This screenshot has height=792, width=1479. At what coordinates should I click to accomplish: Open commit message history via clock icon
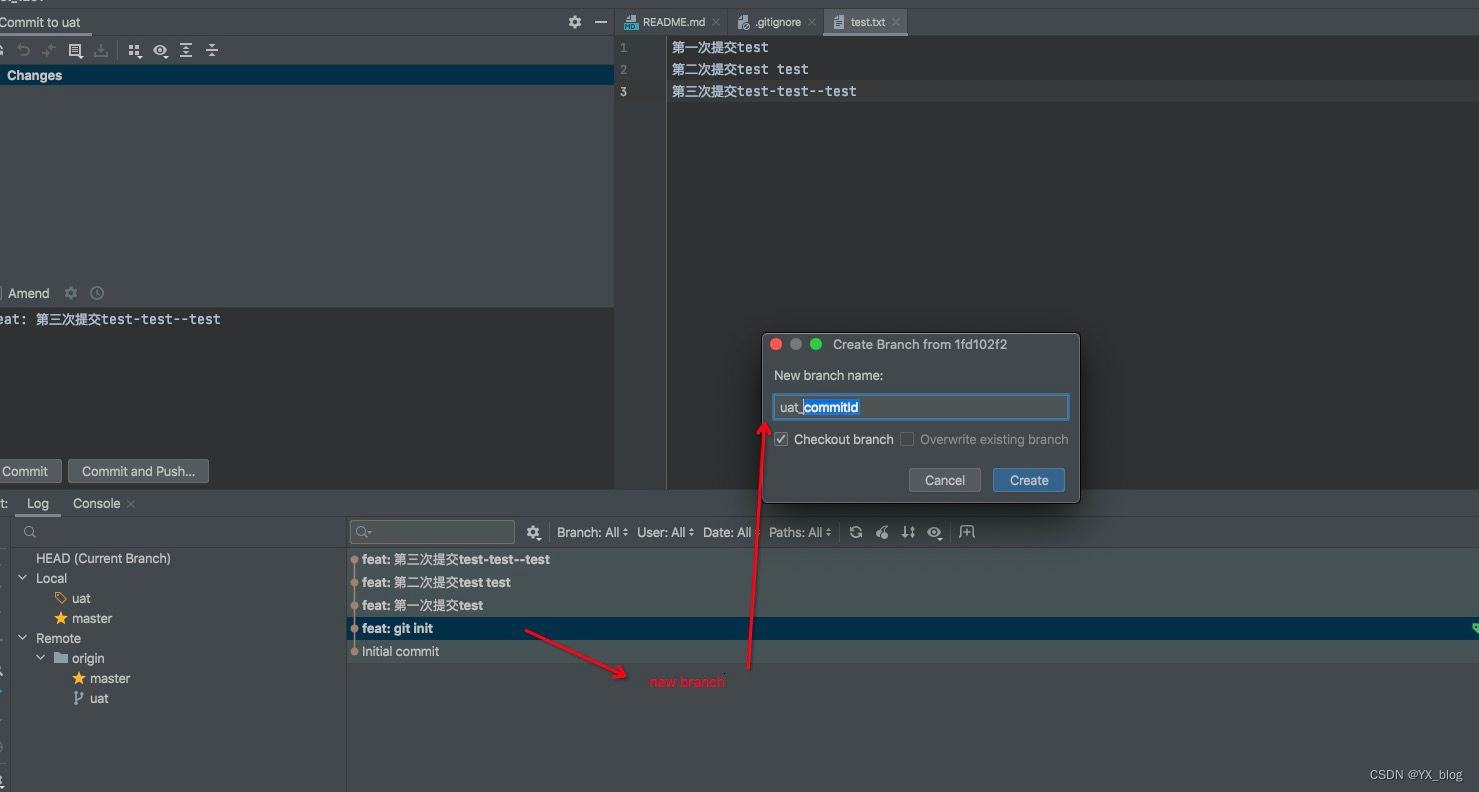(96, 292)
